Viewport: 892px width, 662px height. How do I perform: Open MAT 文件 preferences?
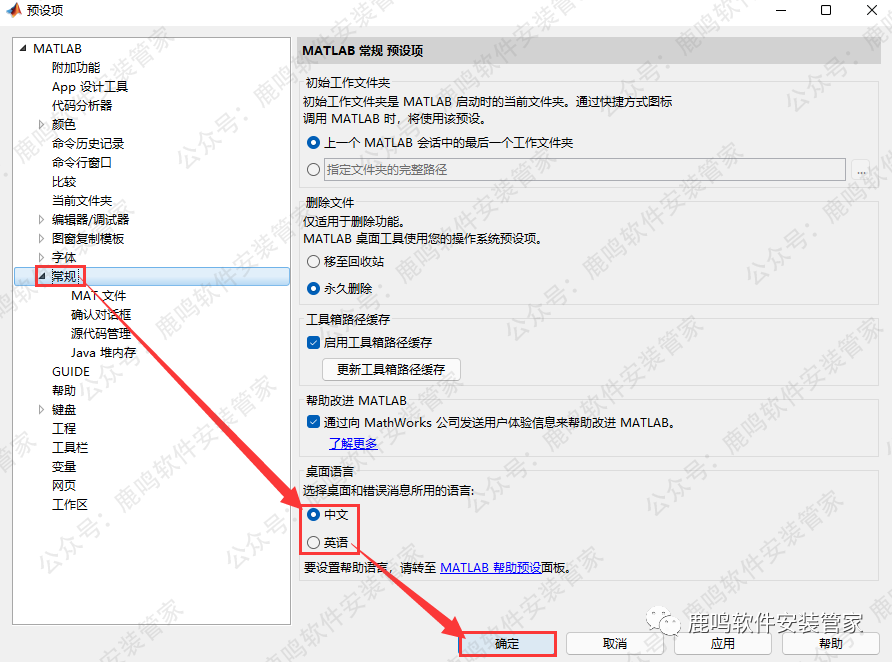(98, 296)
